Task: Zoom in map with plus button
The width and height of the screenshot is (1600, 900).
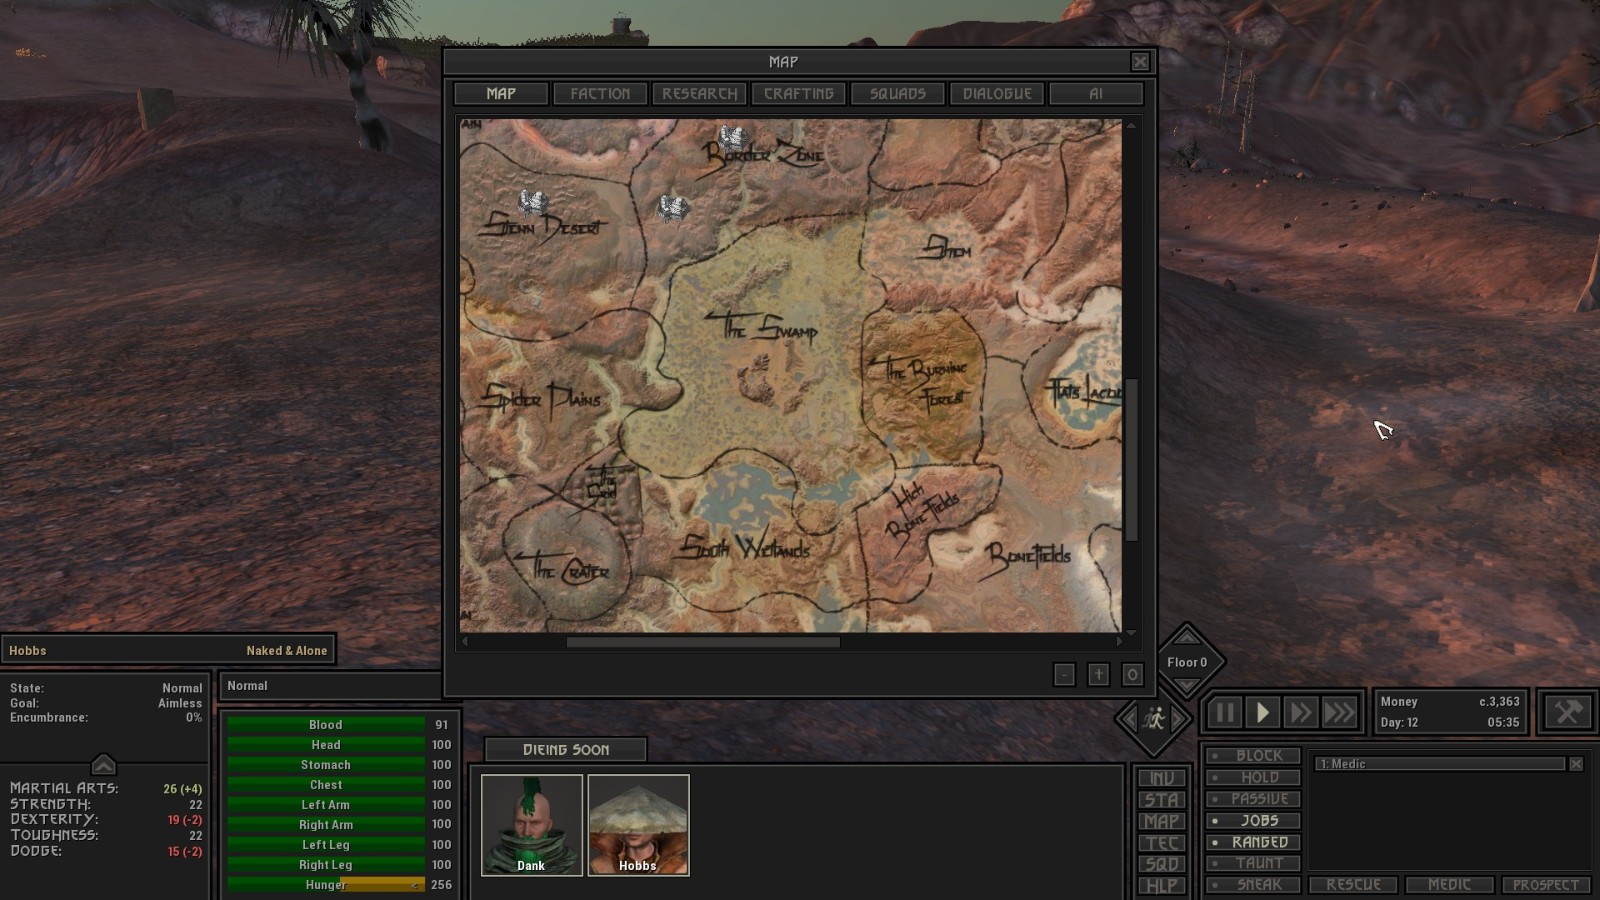Action: pos(1098,675)
